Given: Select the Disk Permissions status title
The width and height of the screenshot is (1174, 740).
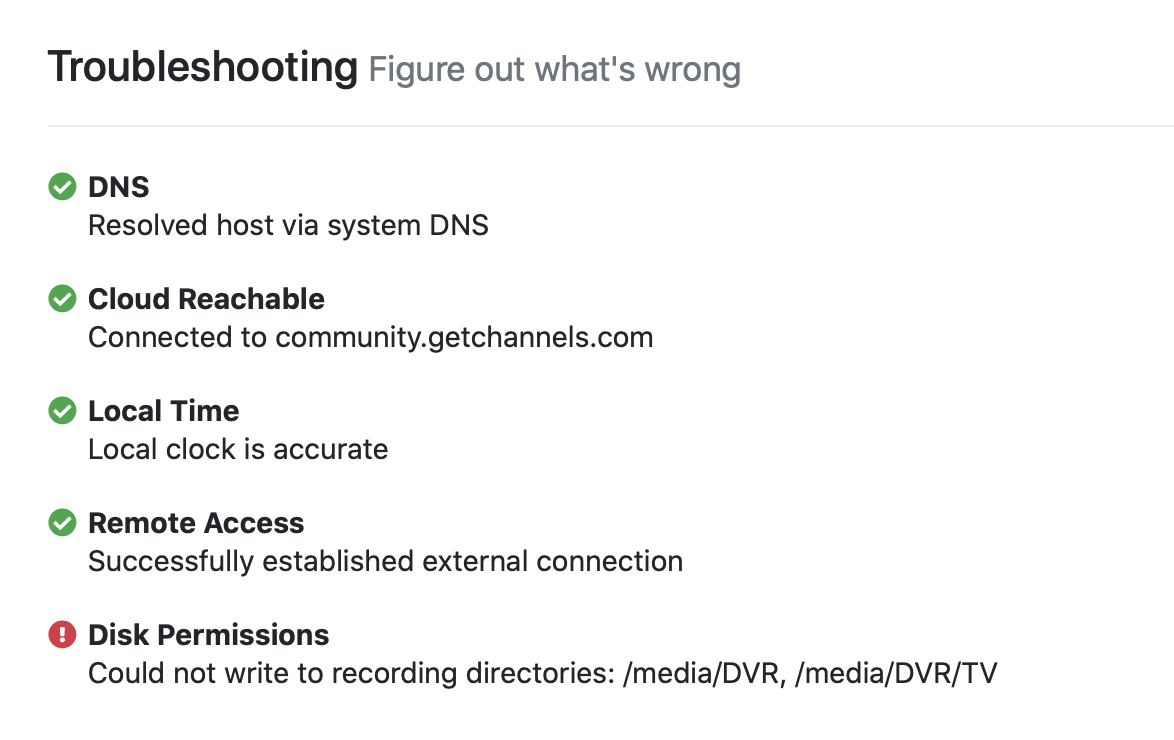Looking at the screenshot, I should coord(209,635).
